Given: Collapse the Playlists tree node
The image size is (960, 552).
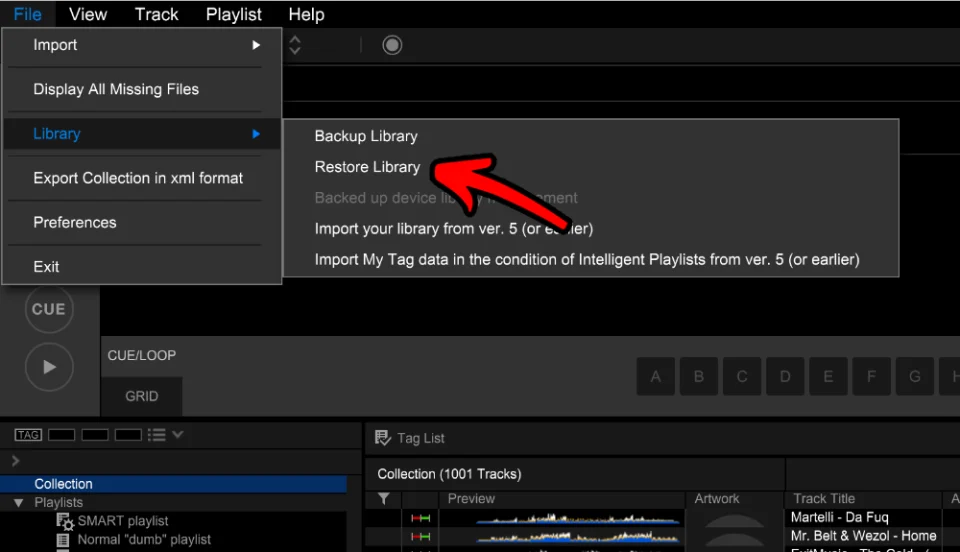Looking at the screenshot, I should pos(18,503).
